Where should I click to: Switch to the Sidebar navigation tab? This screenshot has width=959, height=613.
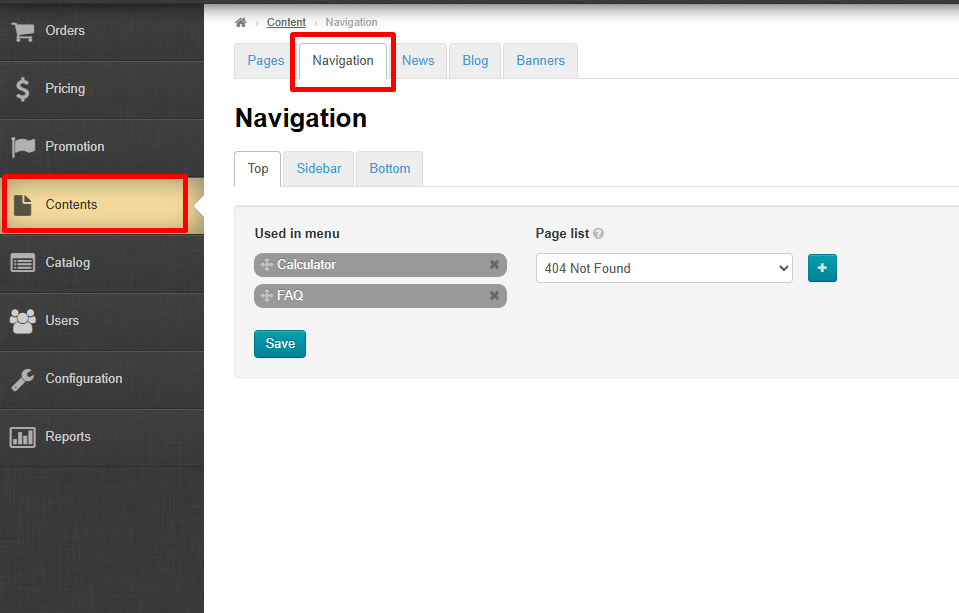click(x=319, y=169)
